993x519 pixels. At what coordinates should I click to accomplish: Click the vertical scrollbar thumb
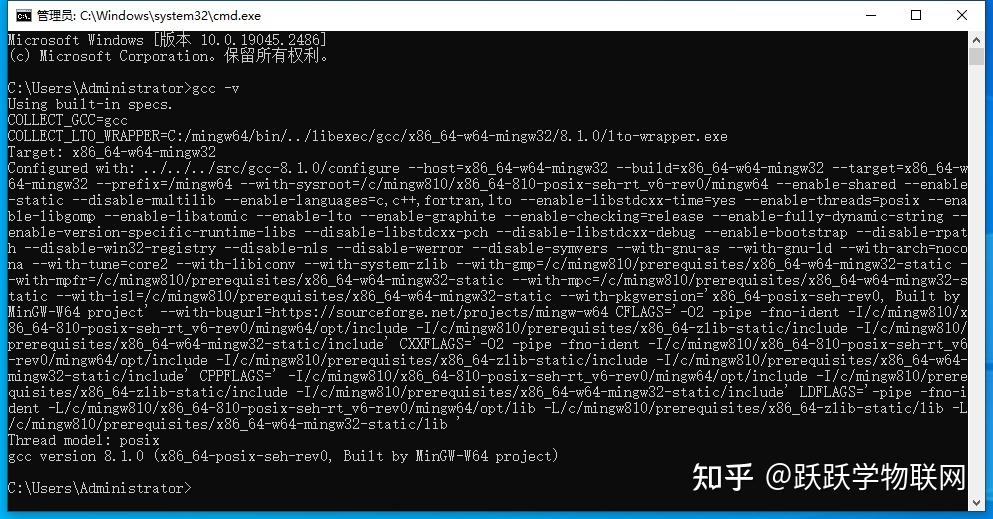pos(976,56)
